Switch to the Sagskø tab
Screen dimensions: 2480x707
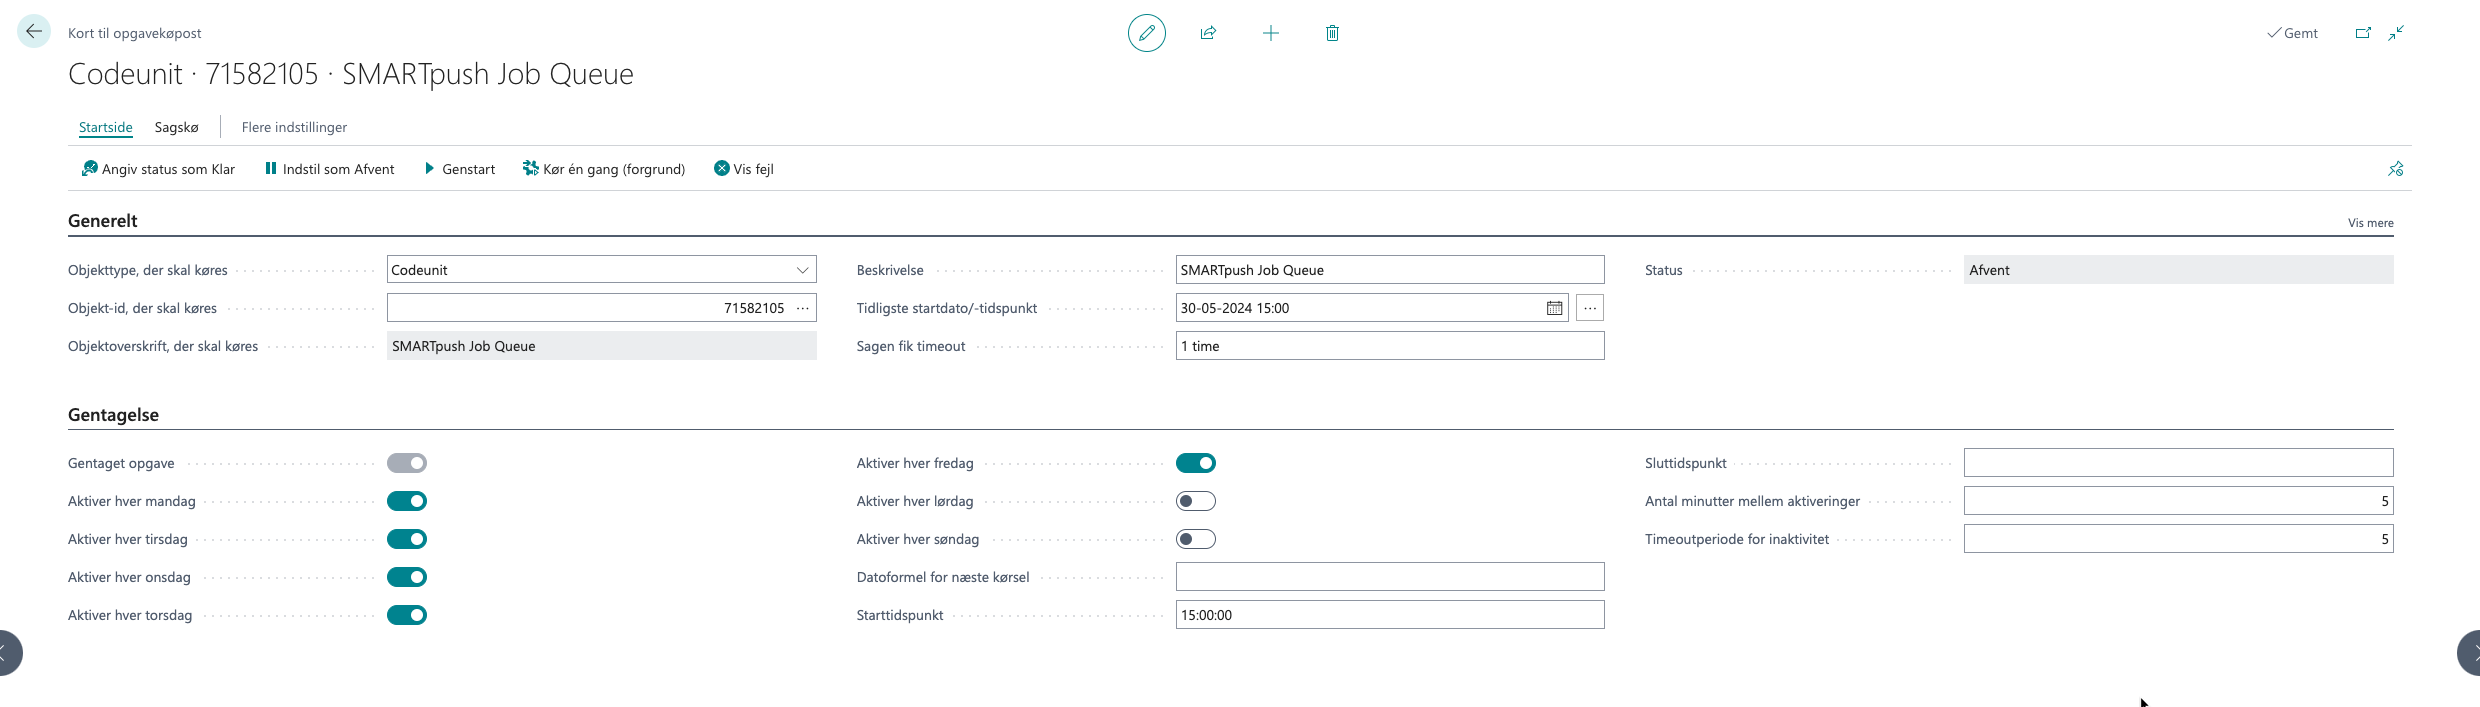pos(176,127)
